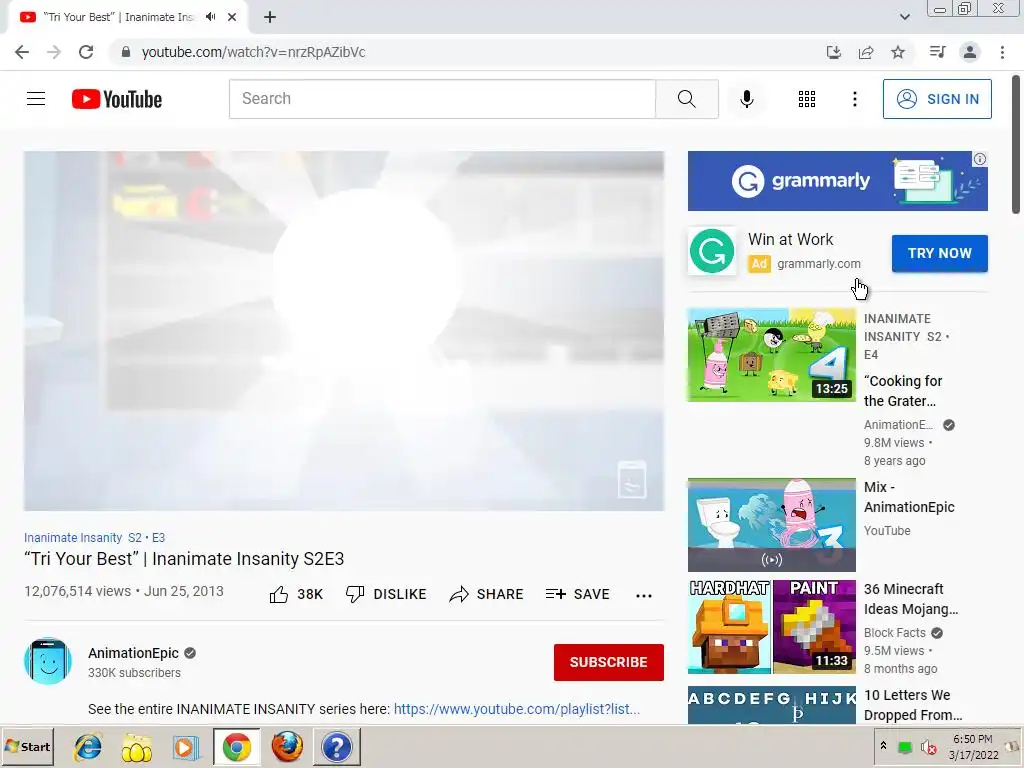
Task: Open Mix - AnimationEpic thumbnail
Action: (771, 524)
